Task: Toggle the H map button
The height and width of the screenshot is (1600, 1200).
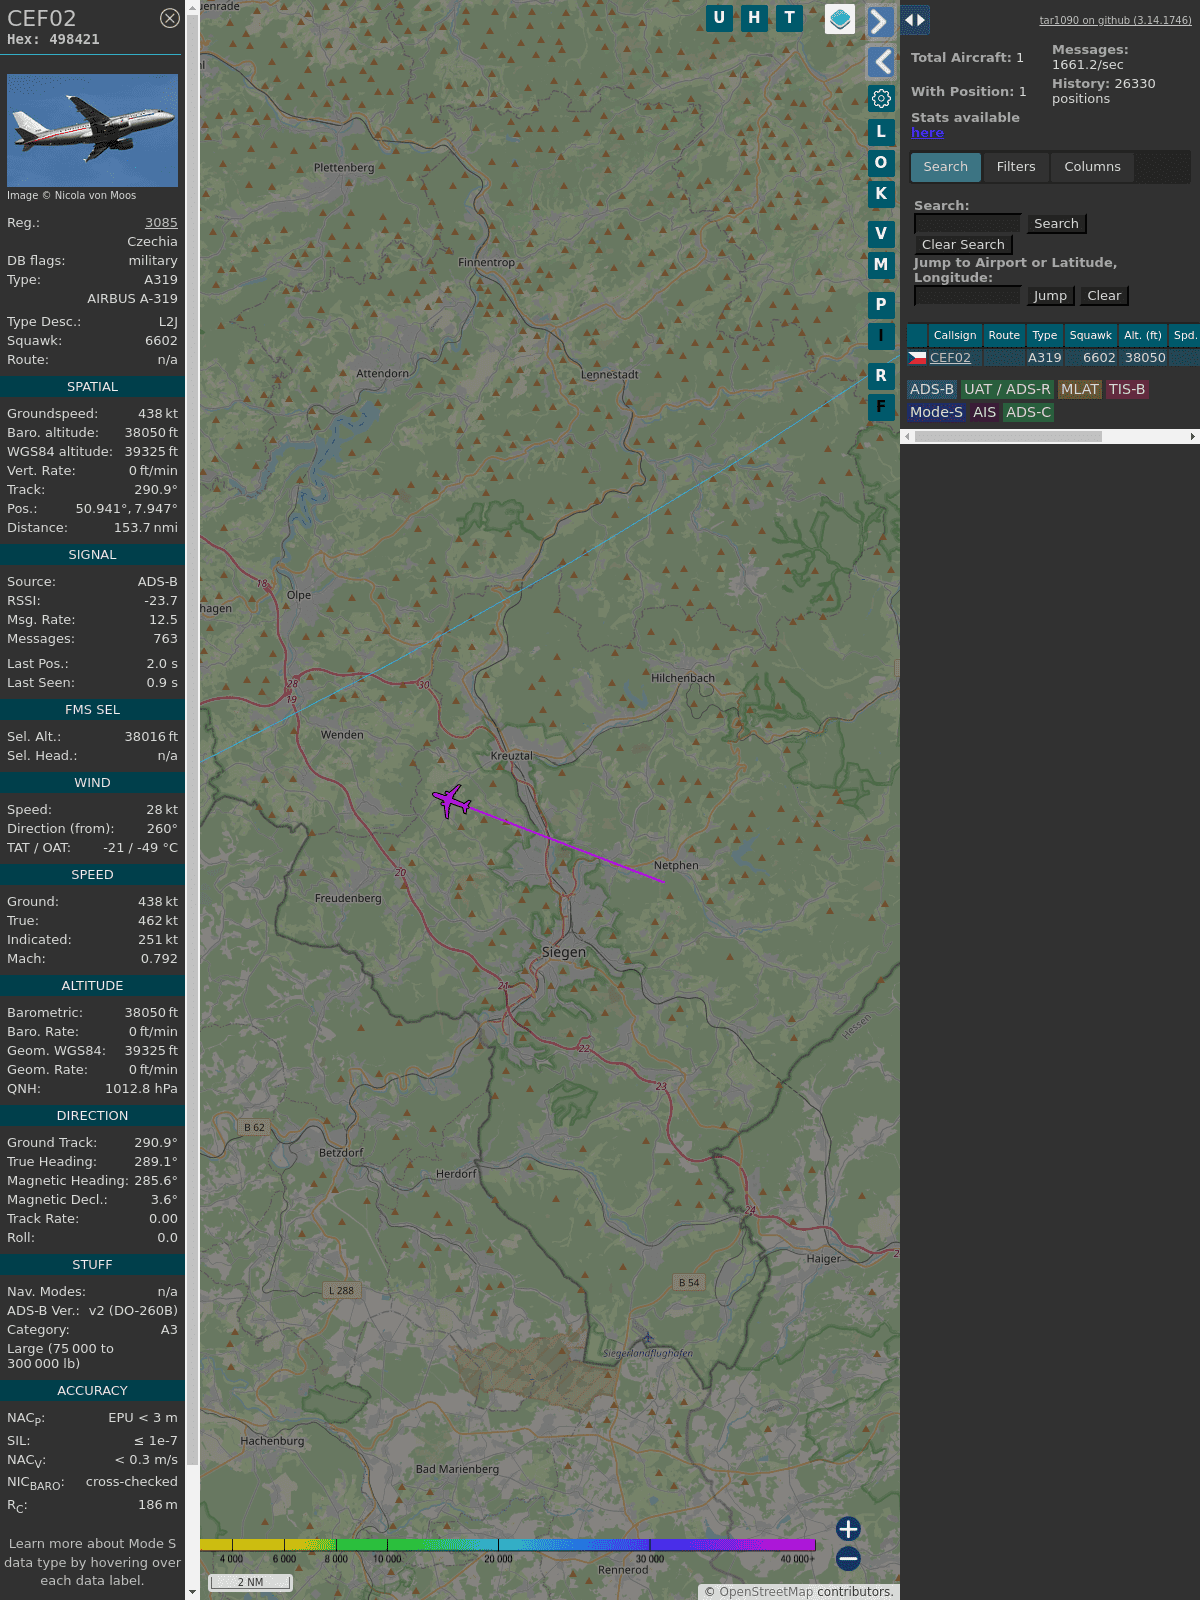Action: (x=754, y=18)
